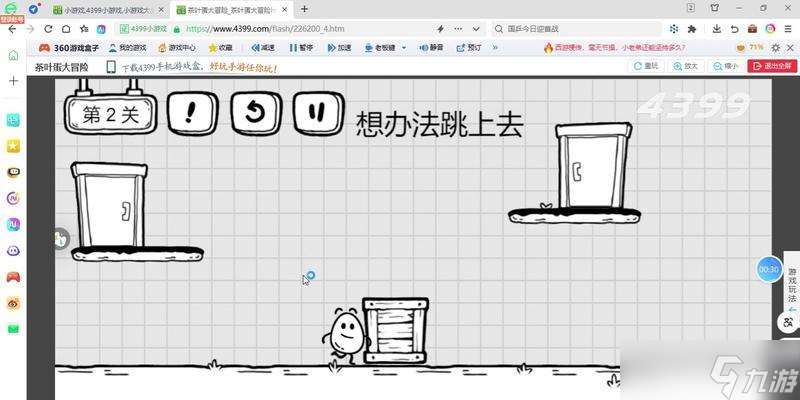
Task: Expand more game bar items with »
Action: [x=495, y=47]
